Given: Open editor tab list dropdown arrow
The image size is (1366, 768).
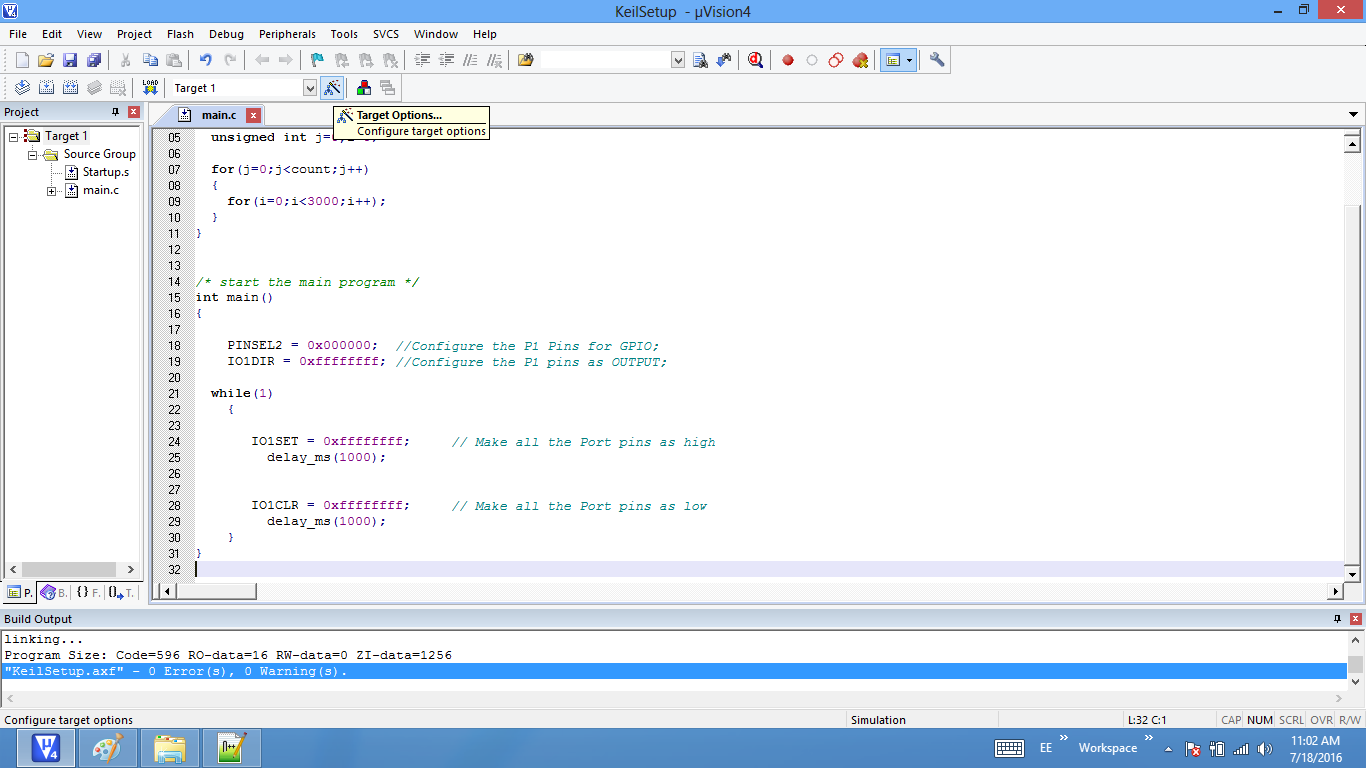Looking at the screenshot, I should click(x=1353, y=115).
